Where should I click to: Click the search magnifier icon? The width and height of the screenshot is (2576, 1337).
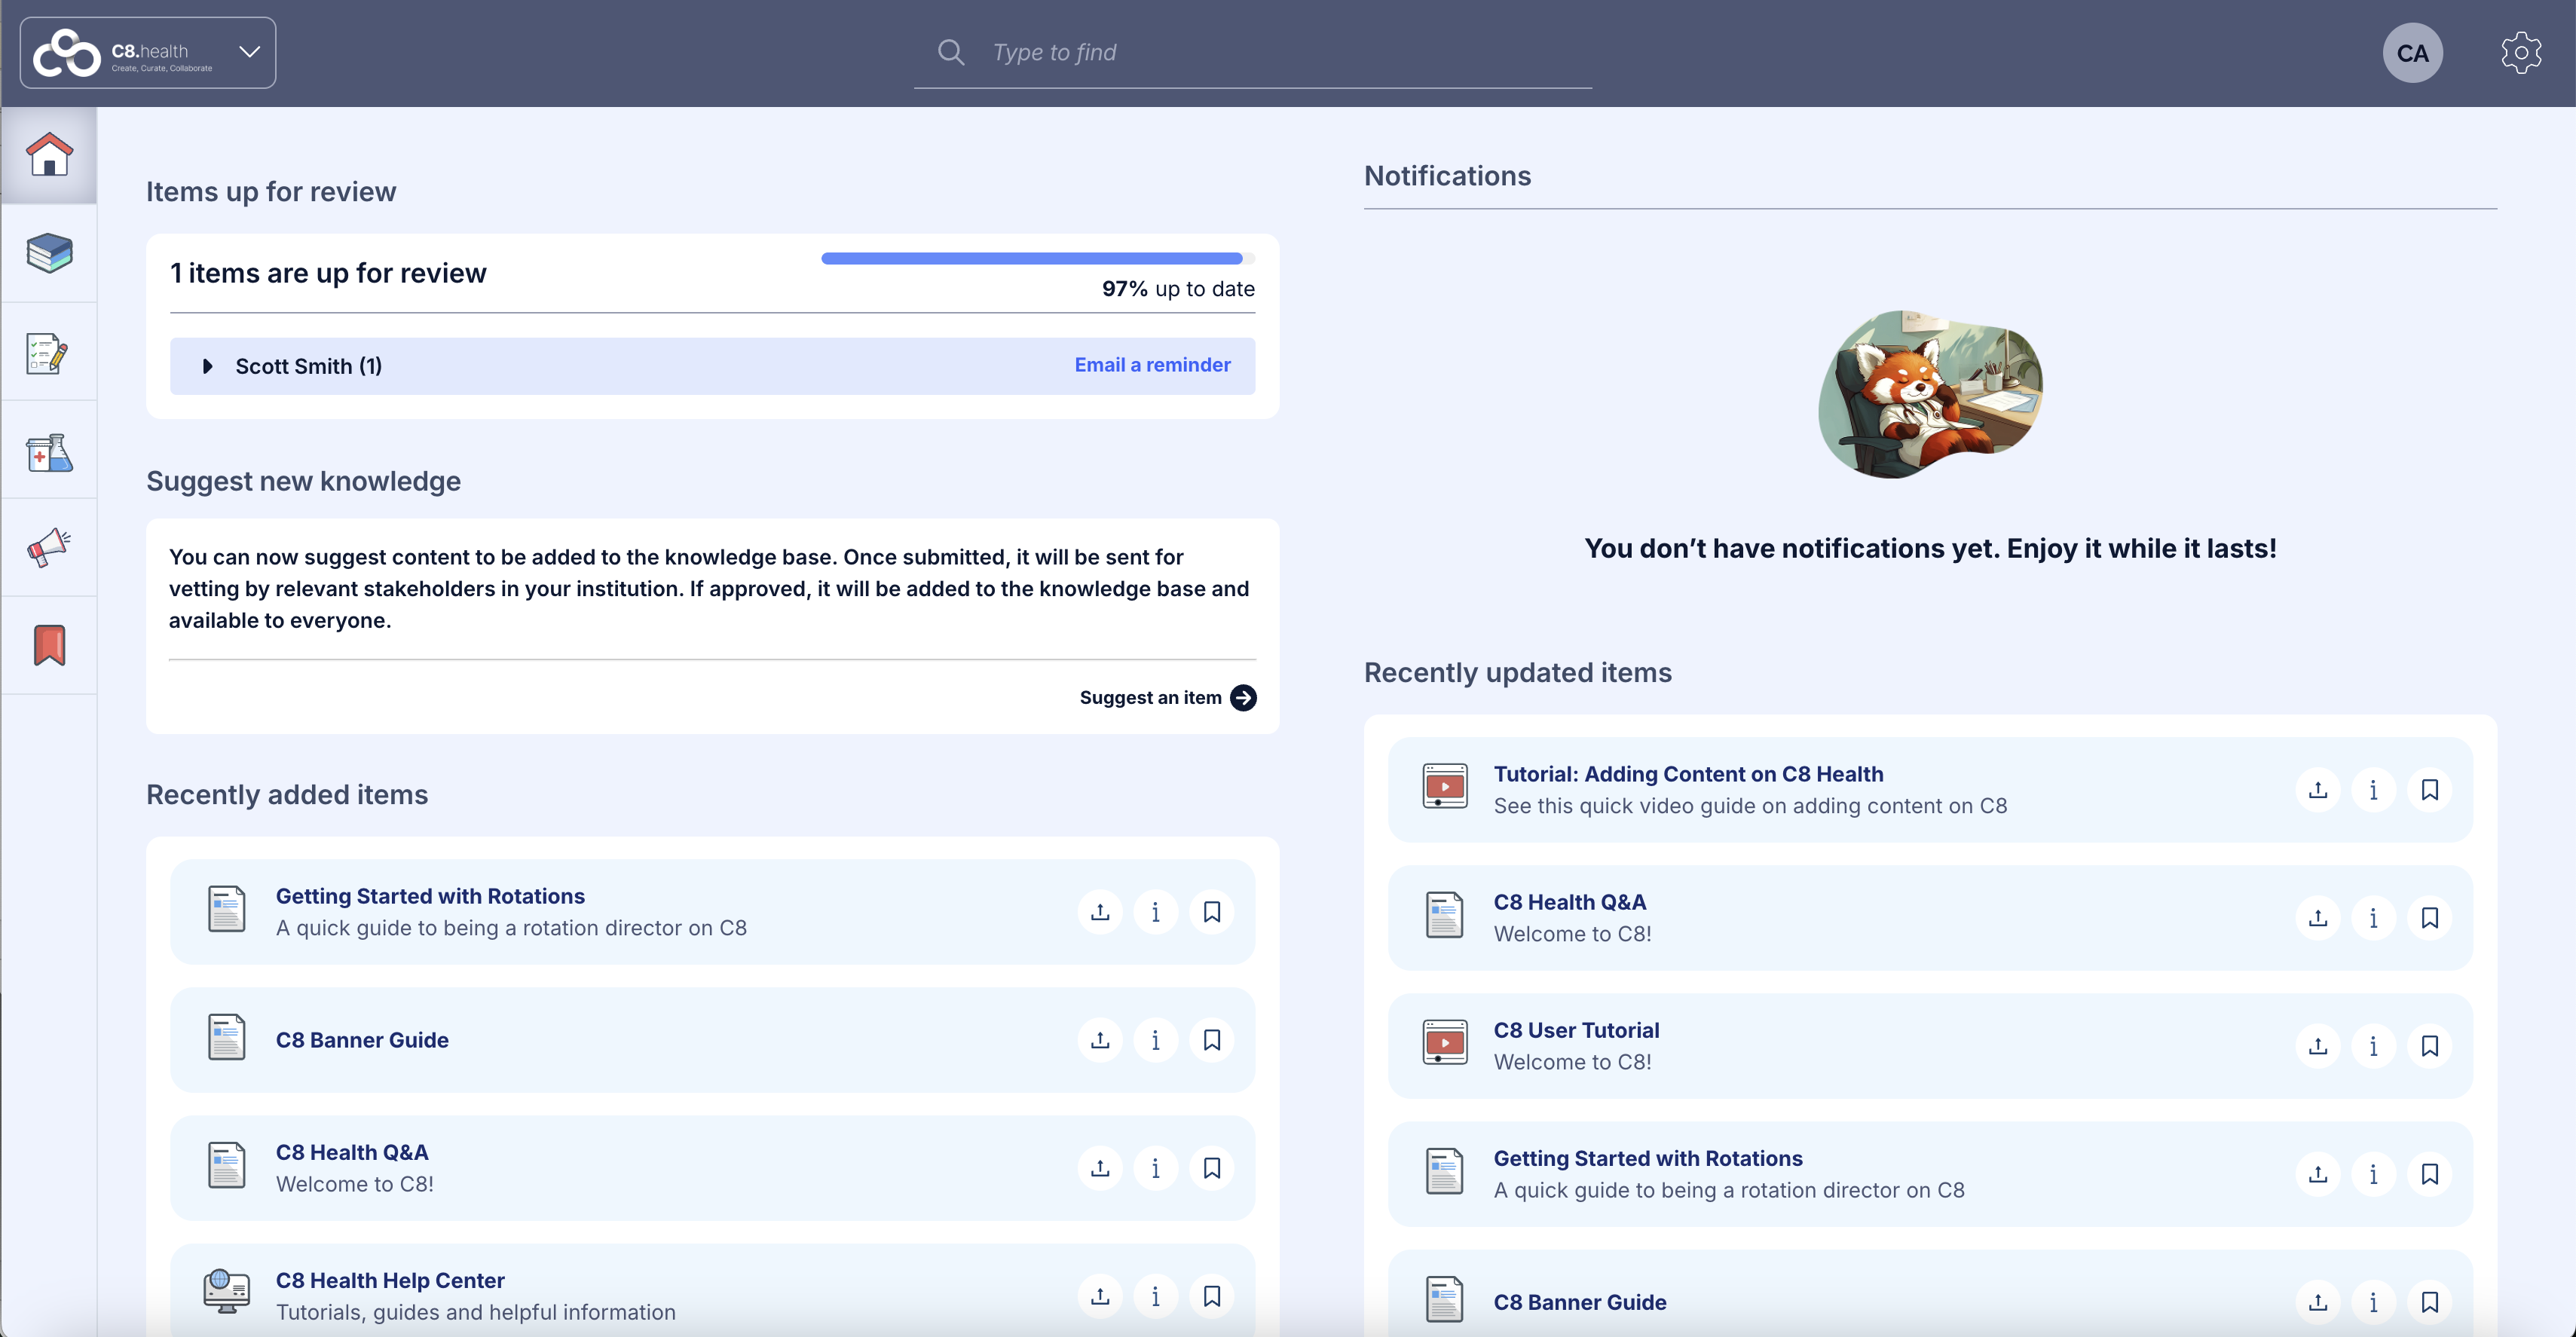(951, 52)
